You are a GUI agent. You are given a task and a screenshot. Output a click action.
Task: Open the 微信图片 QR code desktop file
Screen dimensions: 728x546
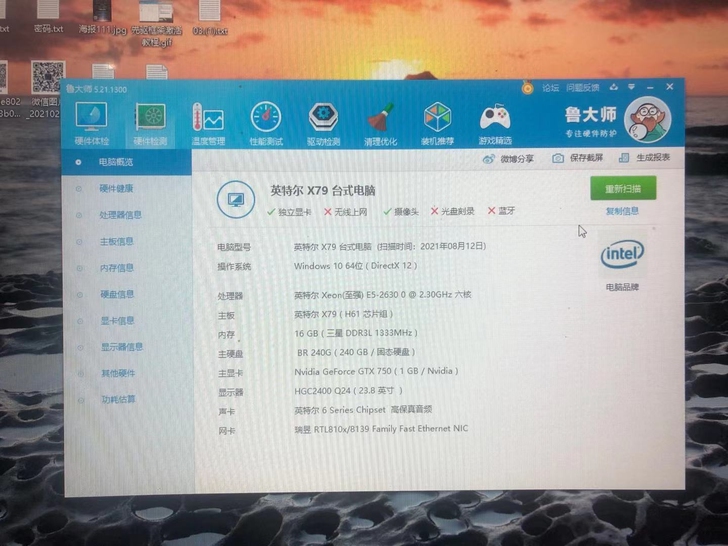[x=47, y=89]
